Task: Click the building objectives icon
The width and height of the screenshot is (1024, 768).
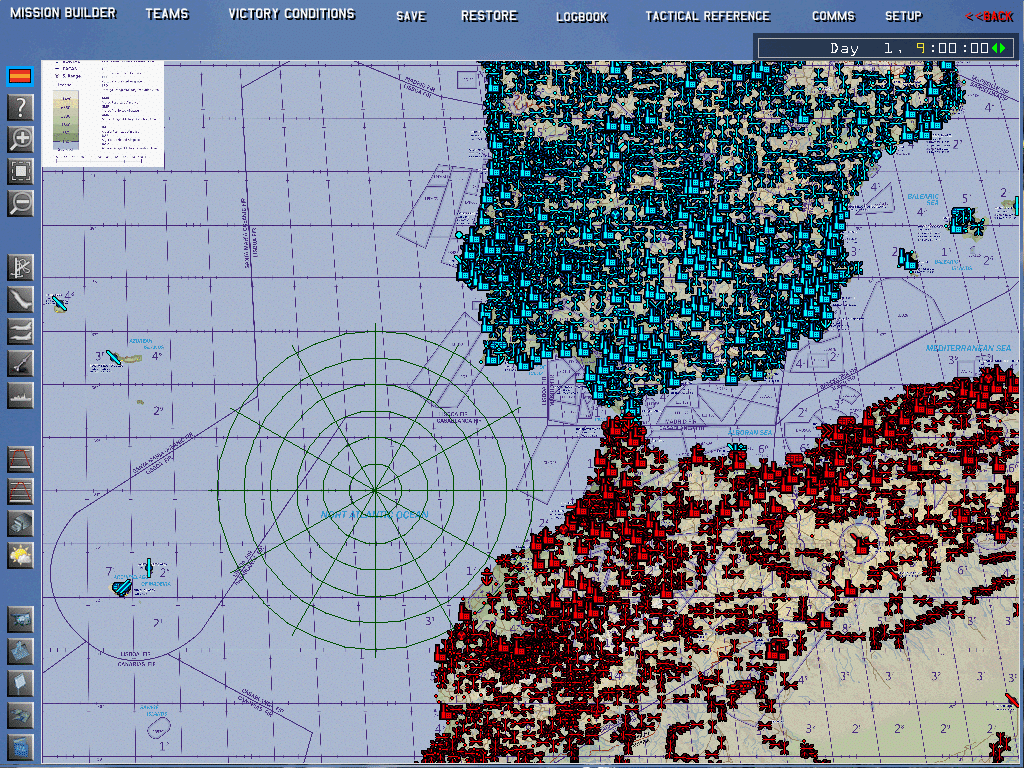Action: (x=20, y=523)
